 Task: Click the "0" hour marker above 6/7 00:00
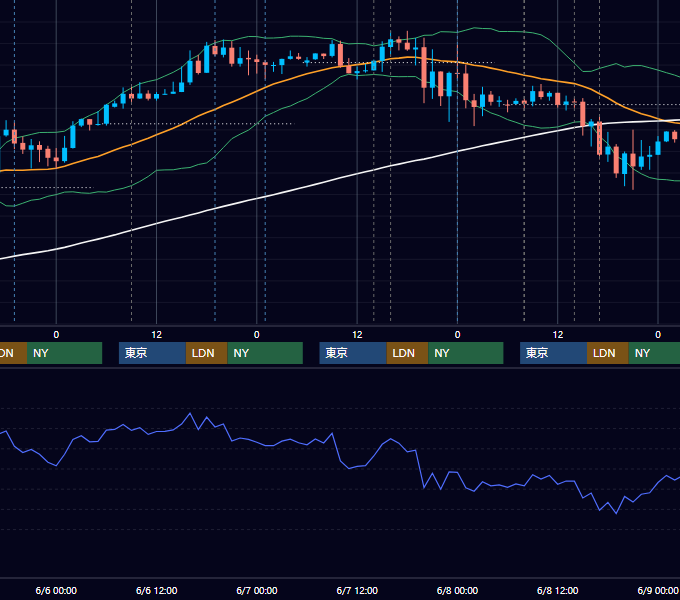point(257,335)
